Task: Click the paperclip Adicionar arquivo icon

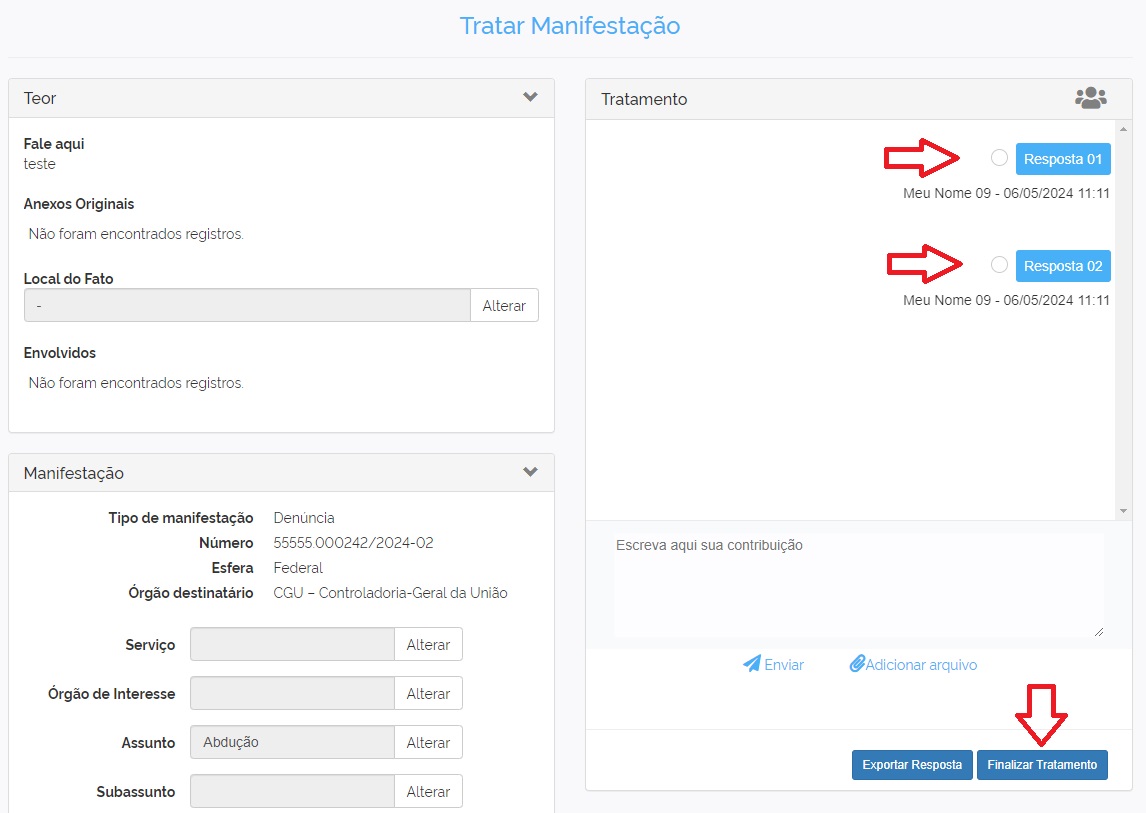Action: click(x=857, y=664)
